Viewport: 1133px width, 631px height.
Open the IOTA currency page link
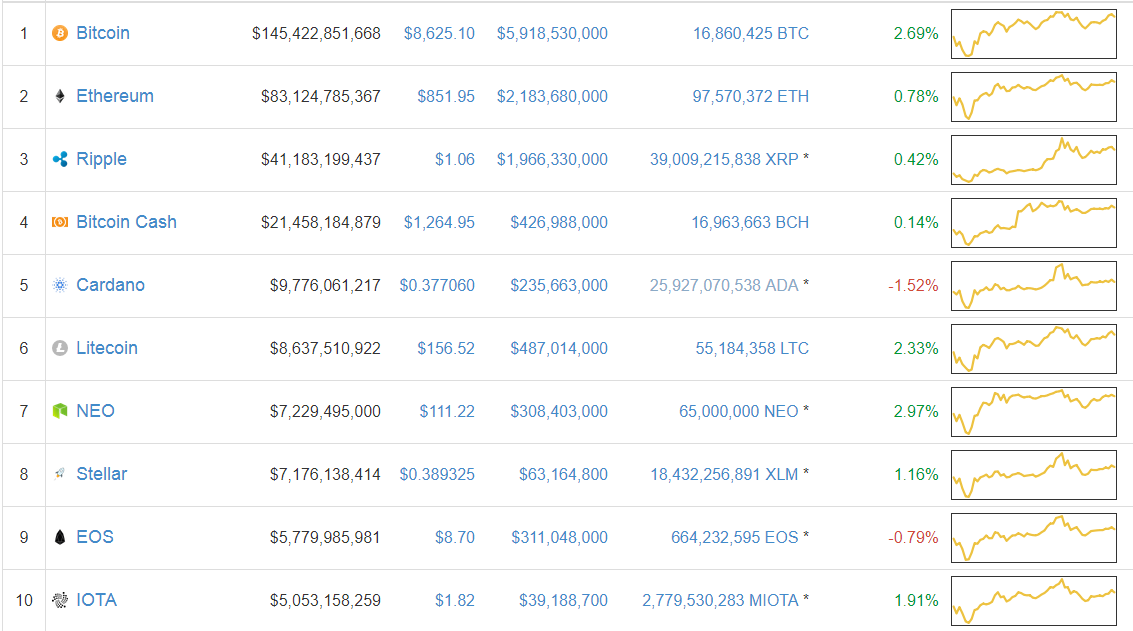[x=96, y=599]
